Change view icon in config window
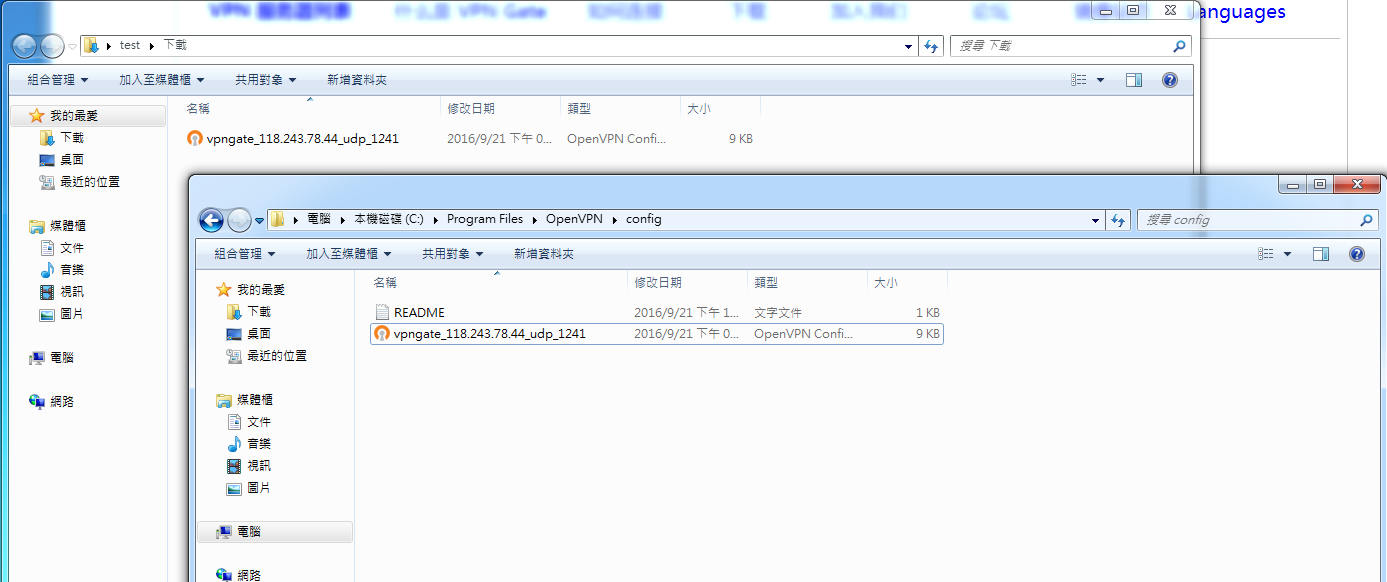The image size is (1387, 582). [1265, 254]
